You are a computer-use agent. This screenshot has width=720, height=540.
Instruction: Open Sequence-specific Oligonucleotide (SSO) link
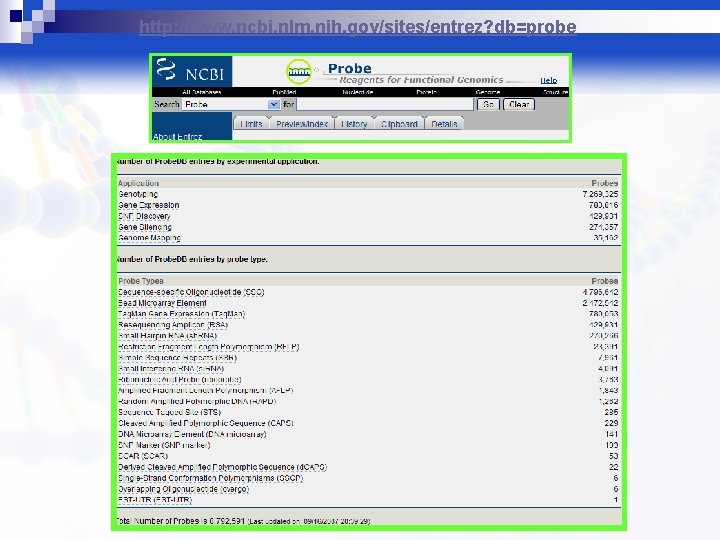[191, 292]
